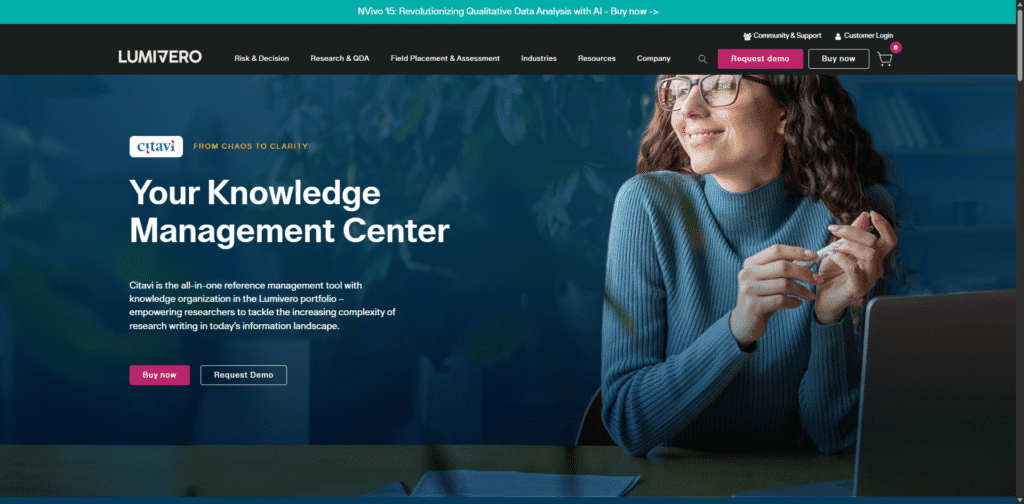This screenshot has height=504, width=1024.
Task: Expand the Research & QDA menu
Action: tap(340, 58)
